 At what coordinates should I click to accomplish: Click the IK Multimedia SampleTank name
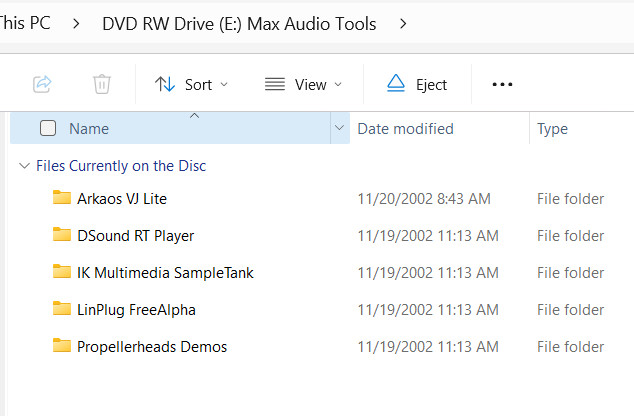click(165, 273)
